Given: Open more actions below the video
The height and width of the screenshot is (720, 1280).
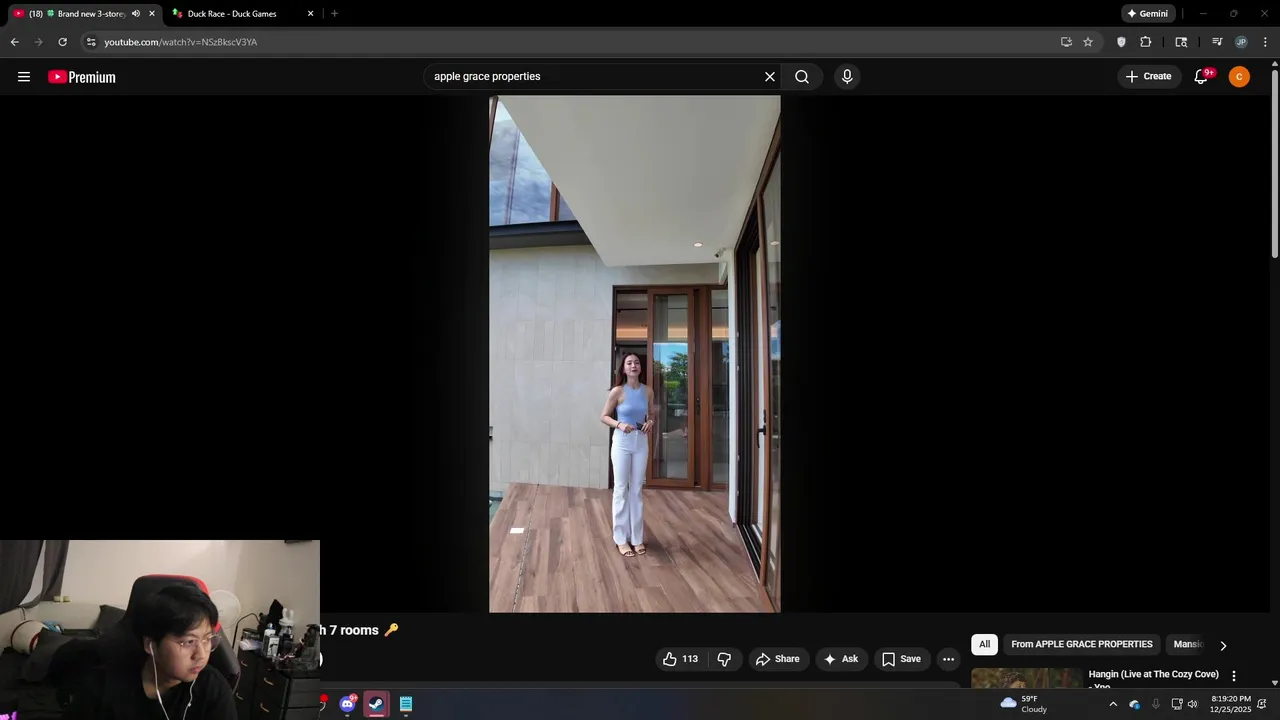Looking at the screenshot, I should 948,659.
